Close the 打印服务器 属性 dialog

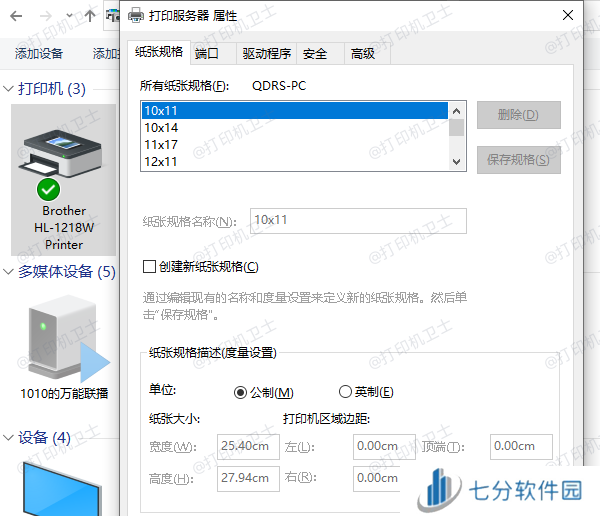point(568,15)
